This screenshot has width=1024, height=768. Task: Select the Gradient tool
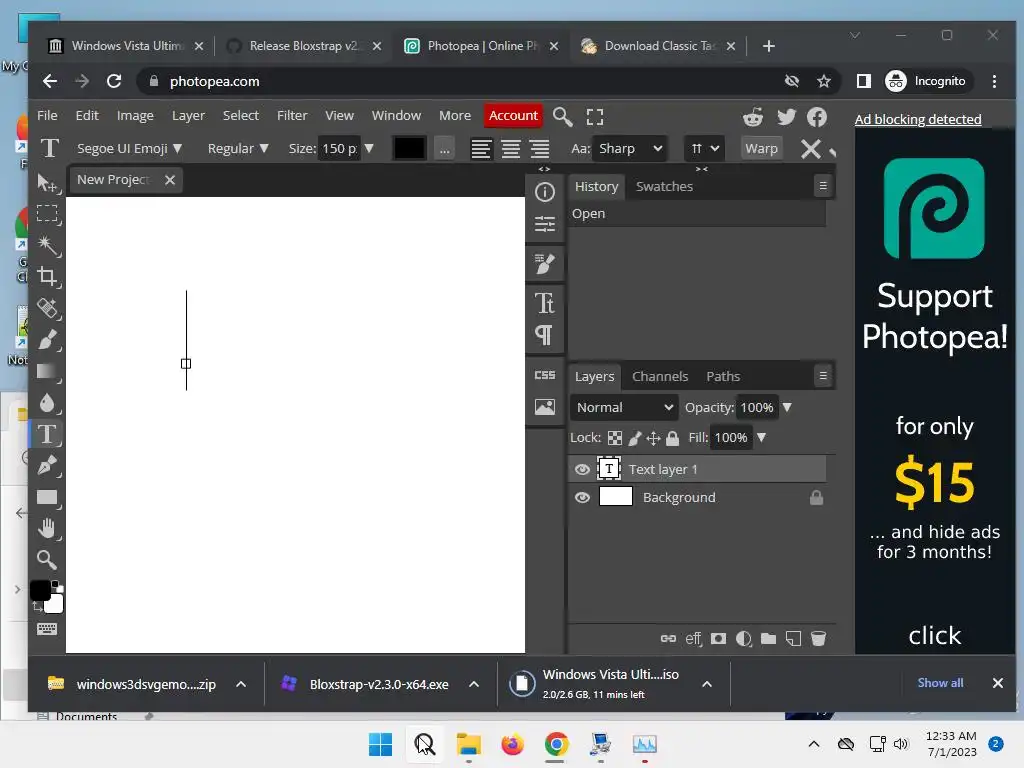coord(47,371)
